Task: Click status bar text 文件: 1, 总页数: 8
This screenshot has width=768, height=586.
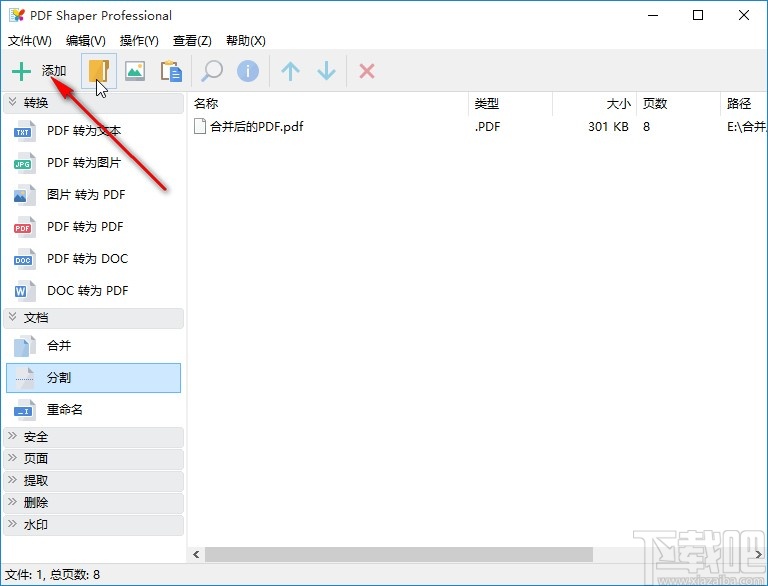Action: [52, 574]
